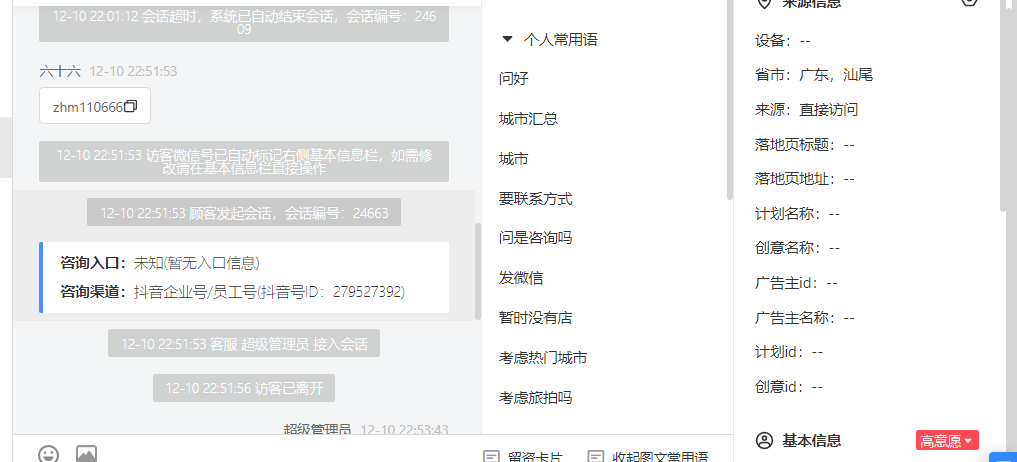The height and width of the screenshot is (462, 1017).
Task: Open the 高意愿 intent dropdown
Action: (947, 441)
